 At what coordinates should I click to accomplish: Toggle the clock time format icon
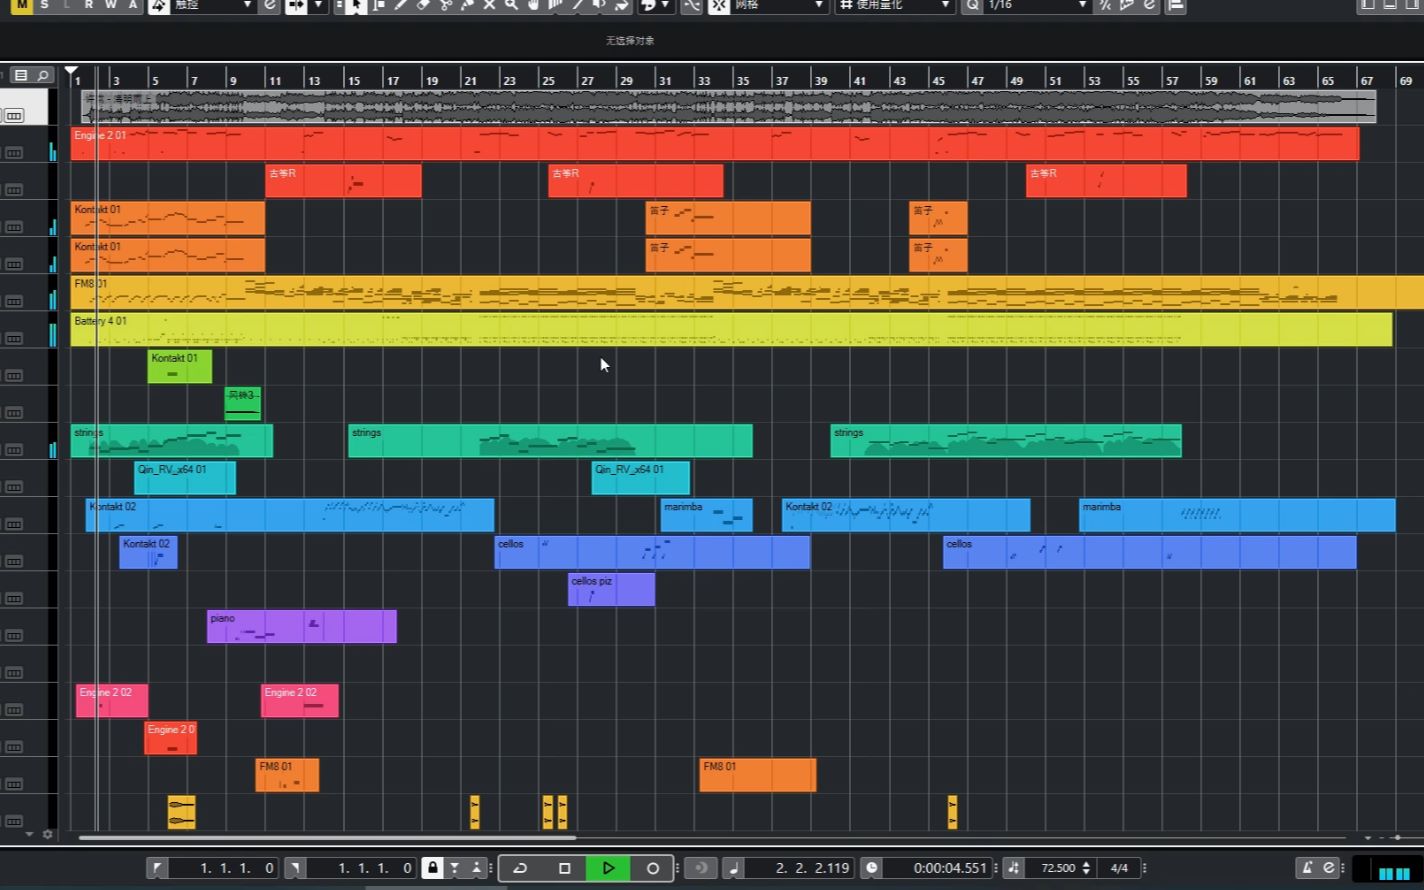[x=871, y=868]
